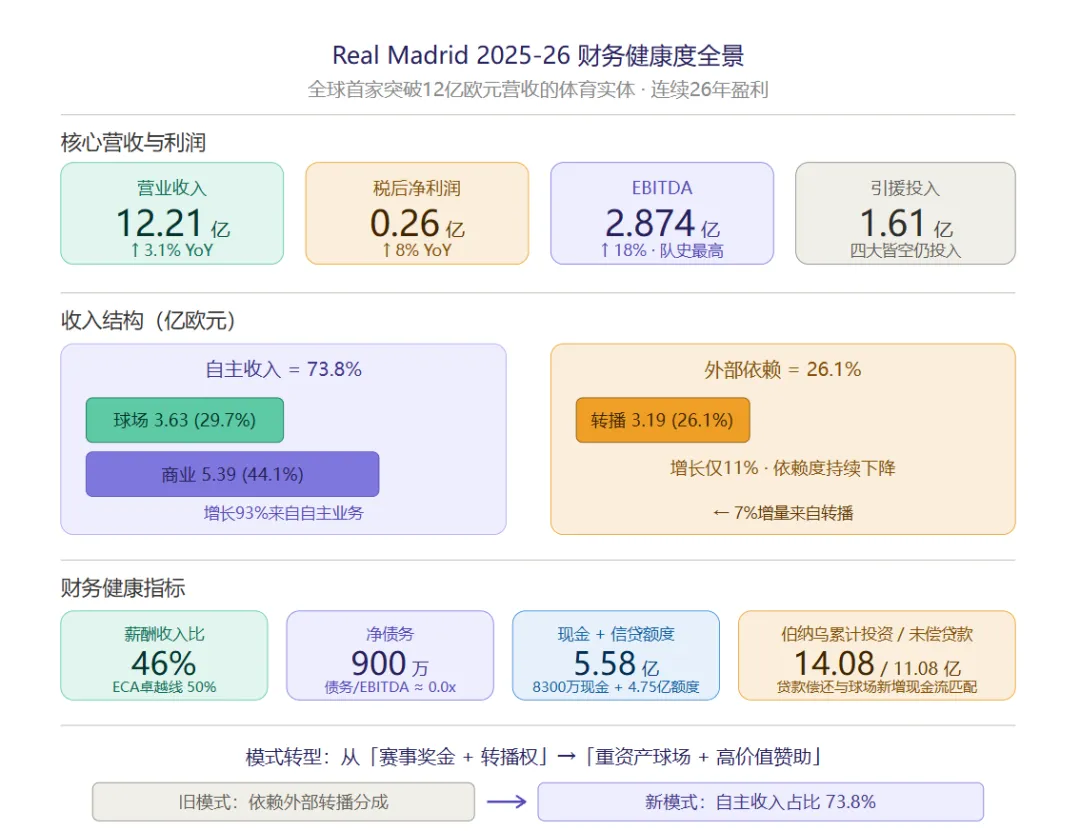This screenshot has width=1080, height=831.
Task: Click the 债务/EBITDA ≈ 0.0x text
Action: 390,687
